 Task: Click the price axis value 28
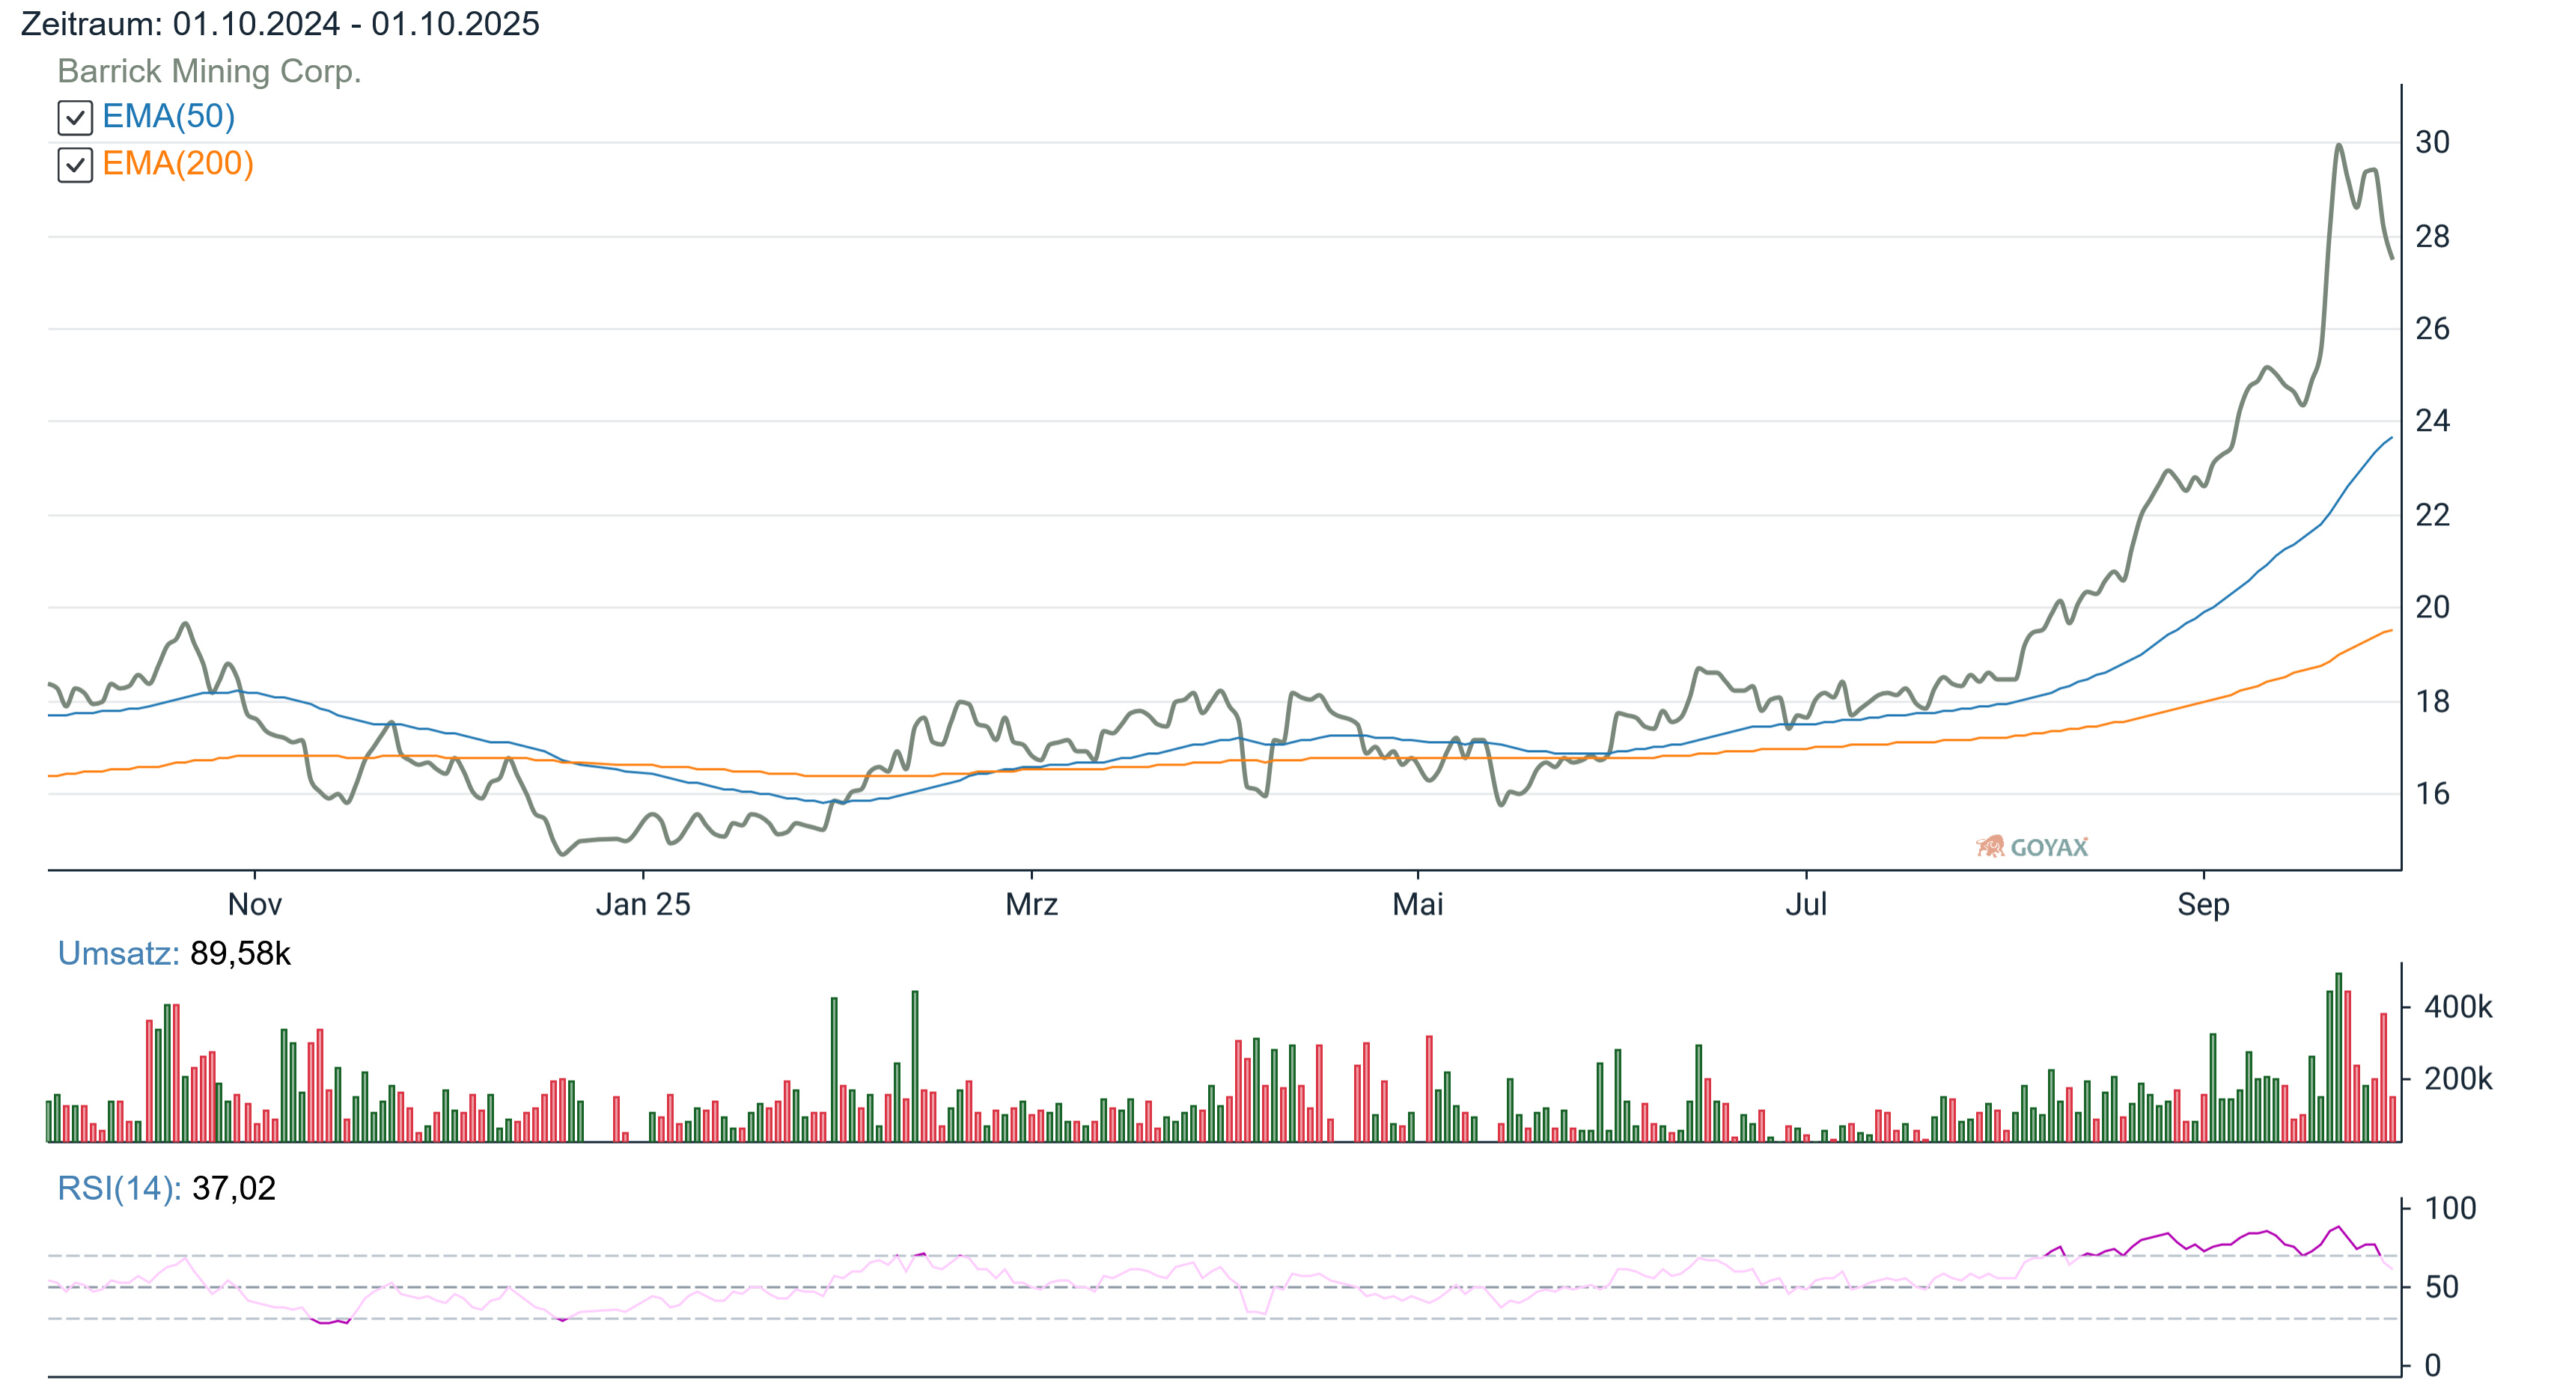[x=2432, y=236]
